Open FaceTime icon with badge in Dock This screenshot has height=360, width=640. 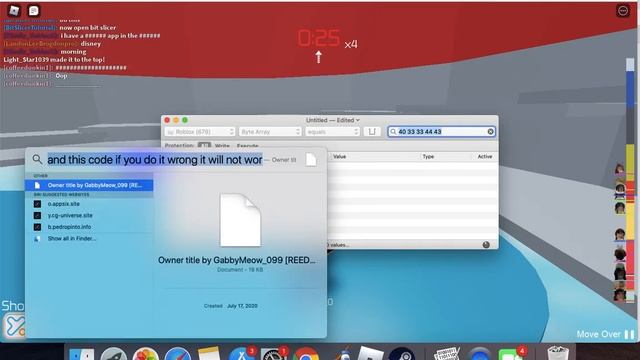pyautogui.click(x=511, y=354)
